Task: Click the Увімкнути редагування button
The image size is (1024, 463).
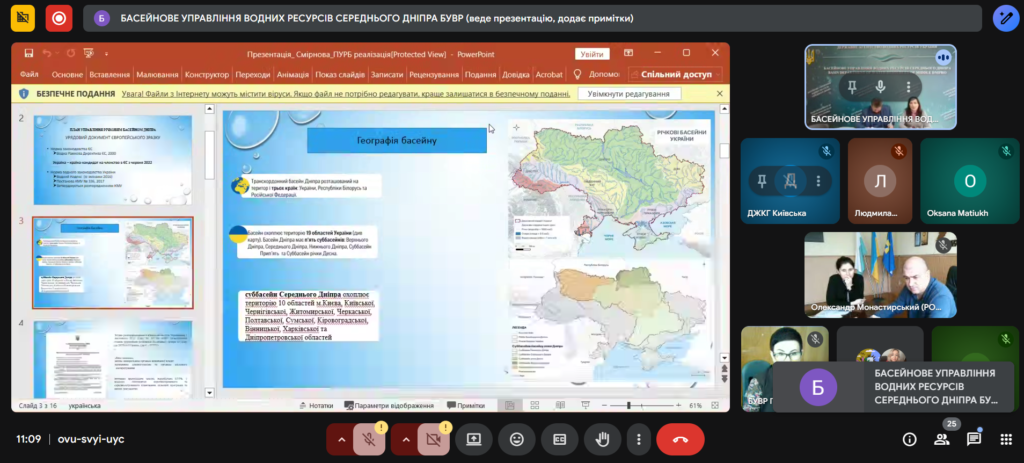Action: 628,93
